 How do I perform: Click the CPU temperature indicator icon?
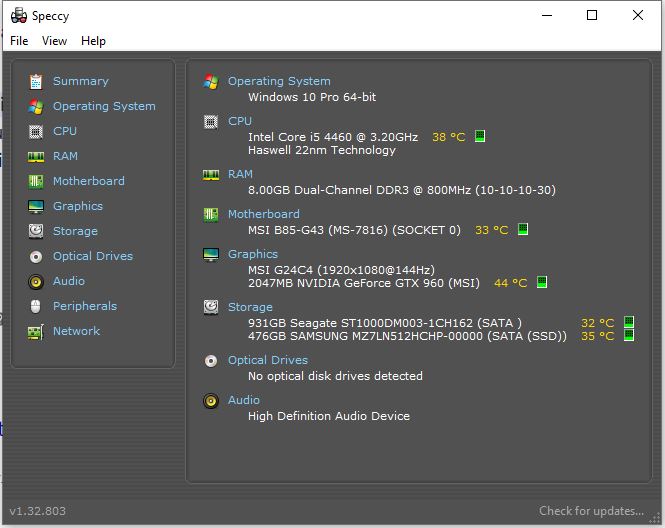point(480,136)
